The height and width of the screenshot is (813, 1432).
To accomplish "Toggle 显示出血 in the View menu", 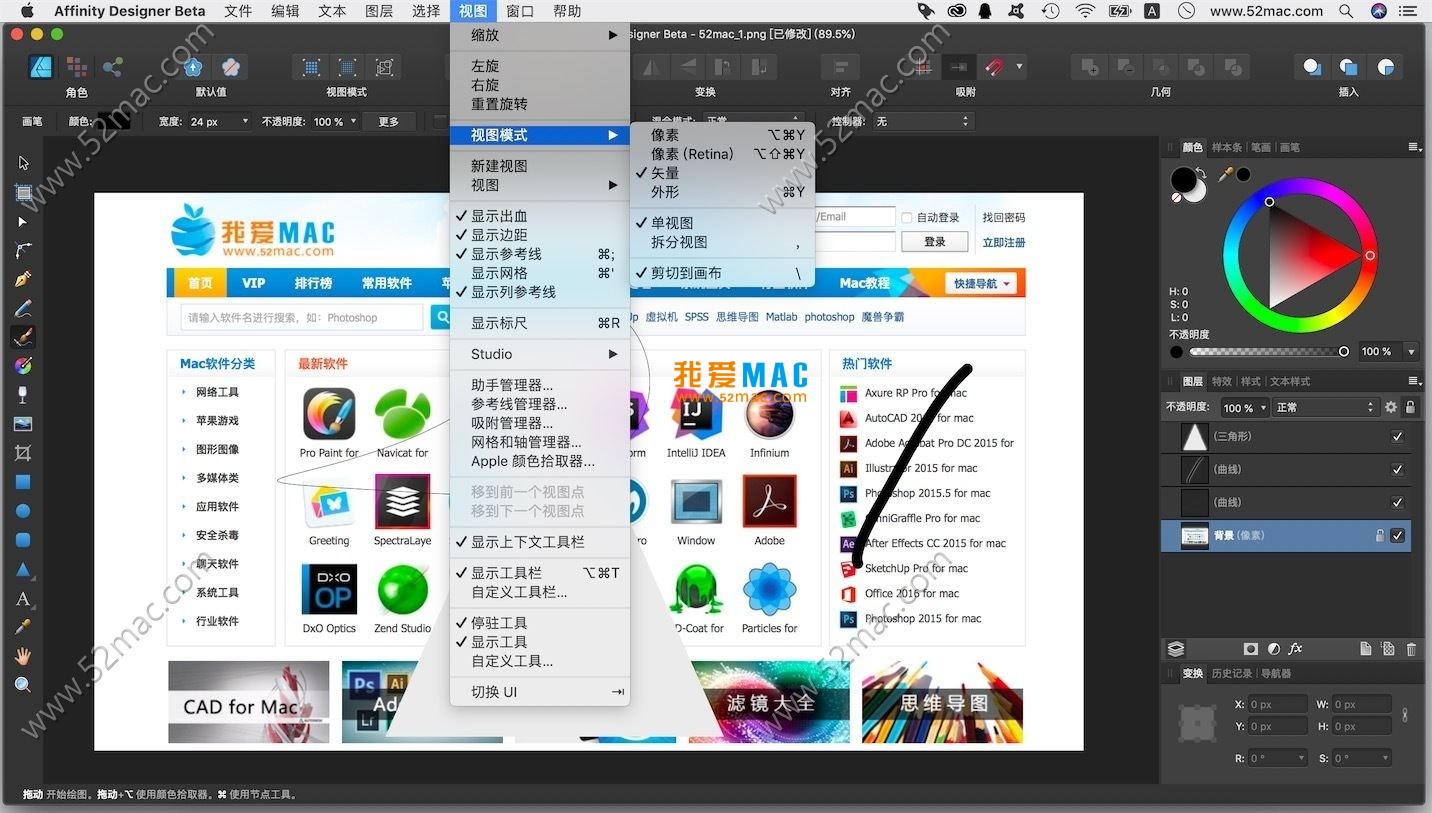I will click(540, 216).
